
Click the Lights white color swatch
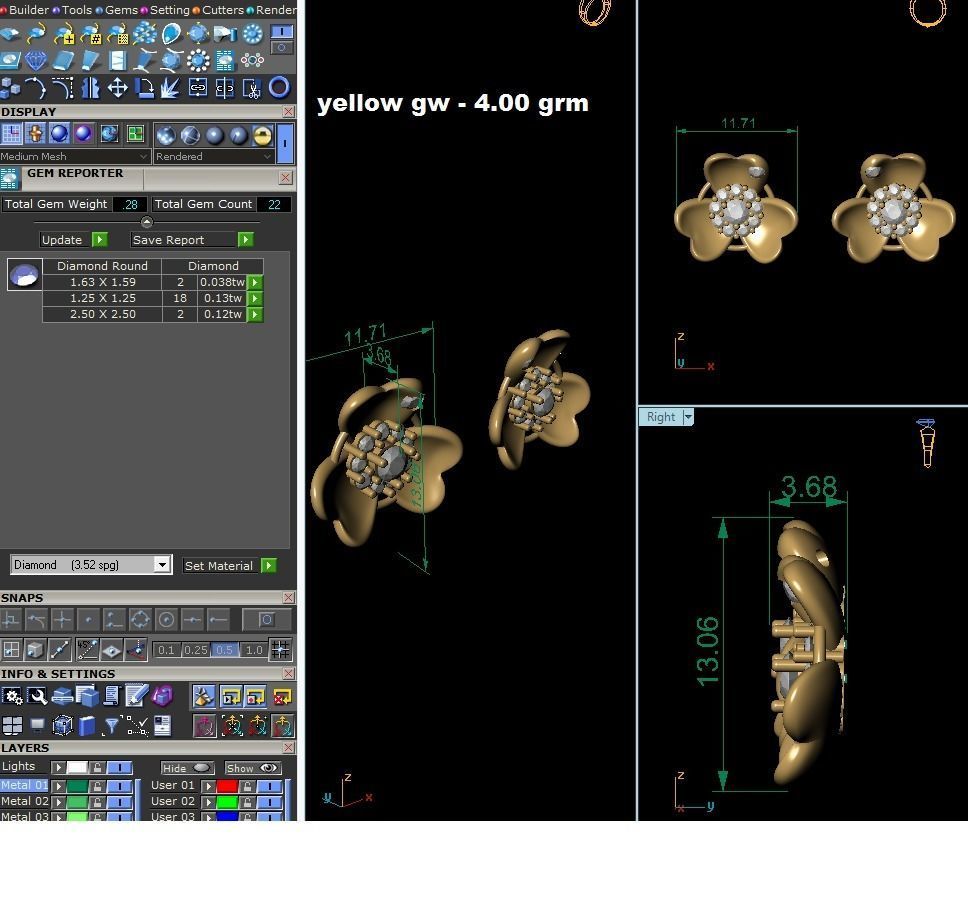pyautogui.click(x=77, y=767)
